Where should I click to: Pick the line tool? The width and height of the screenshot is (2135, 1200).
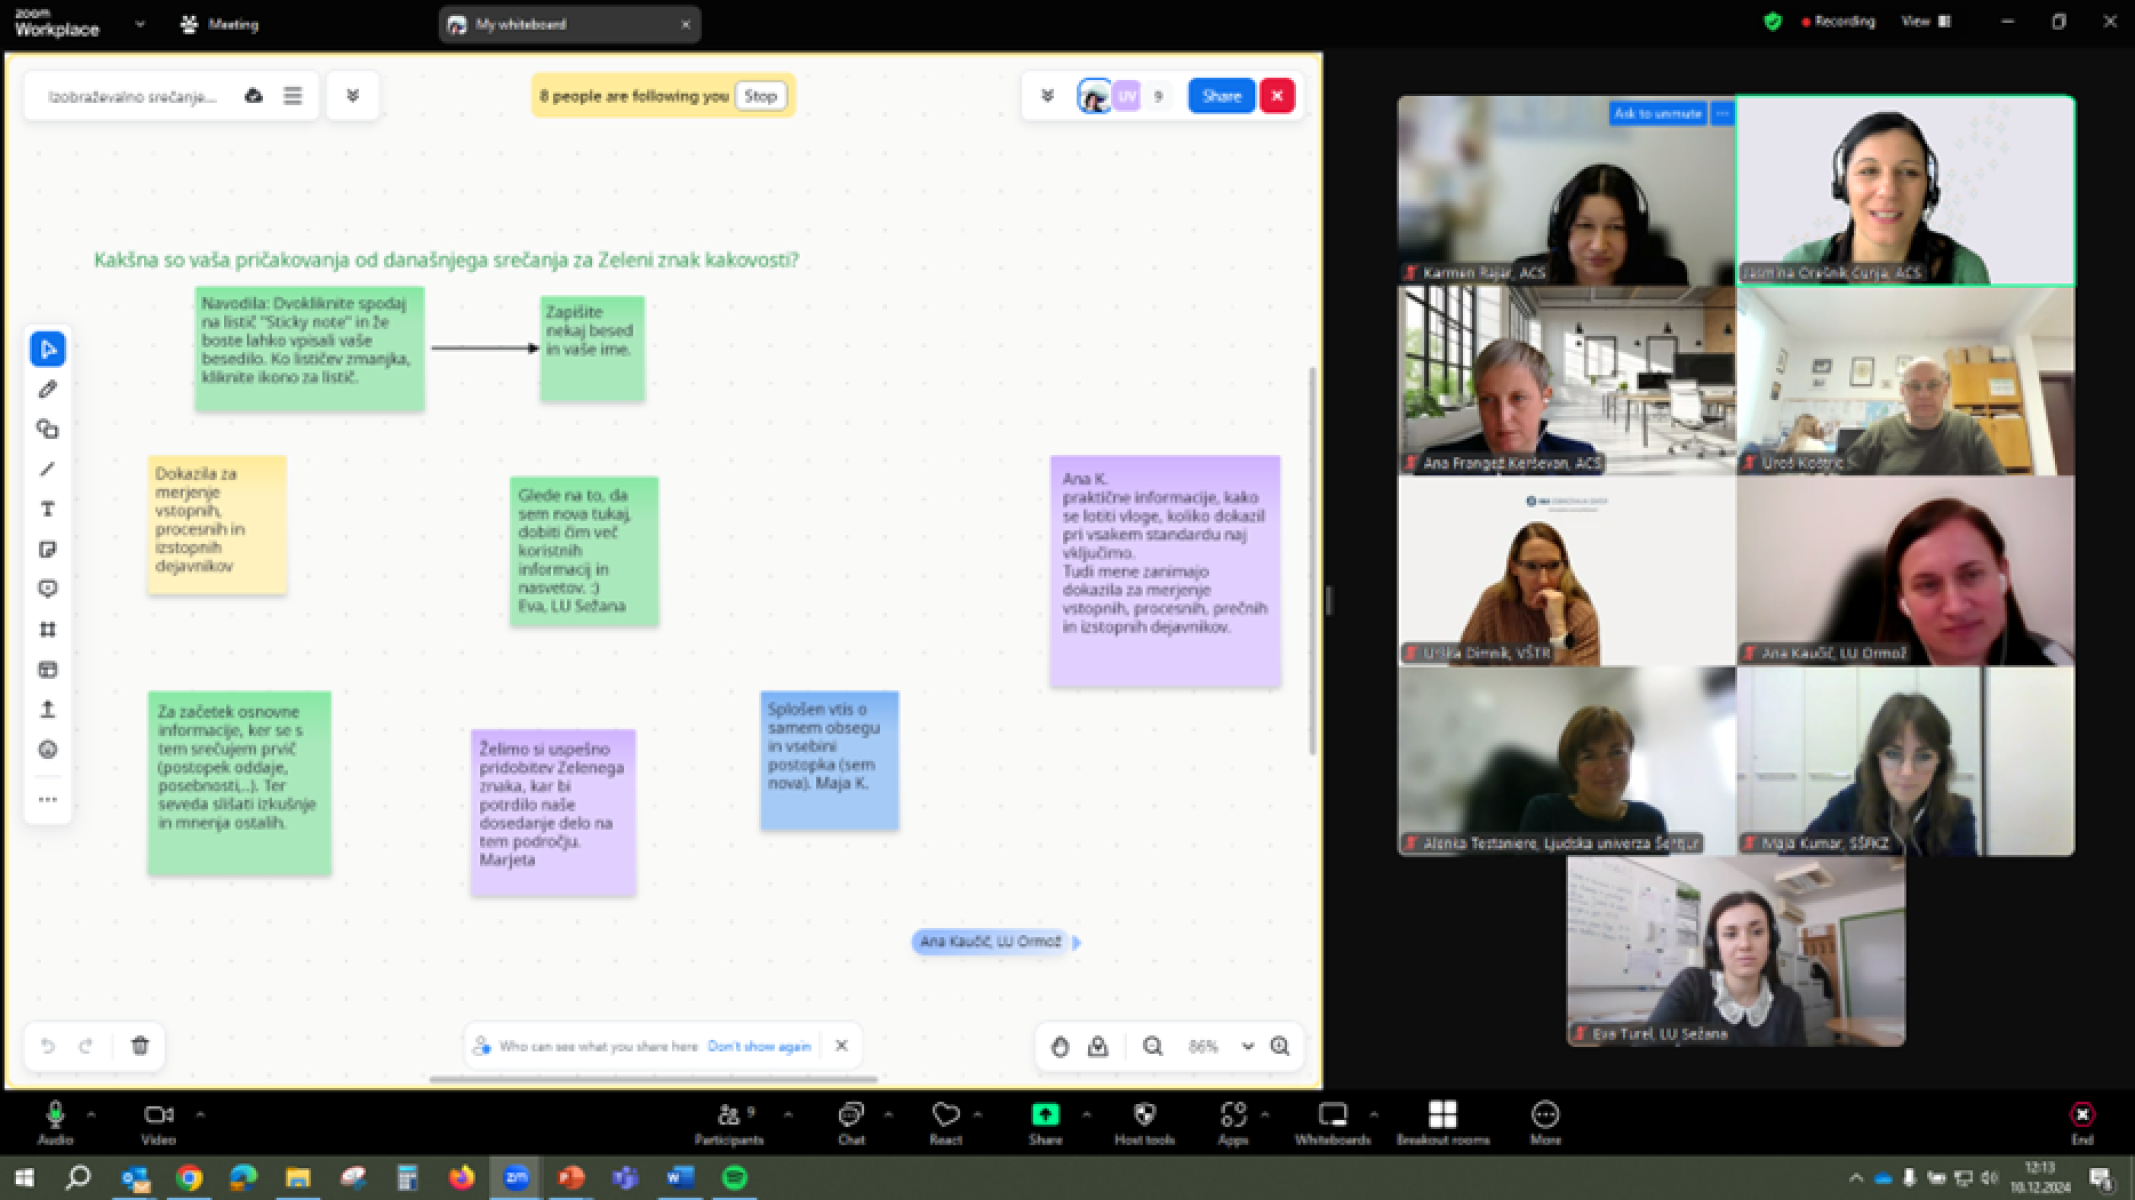click(47, 469)
